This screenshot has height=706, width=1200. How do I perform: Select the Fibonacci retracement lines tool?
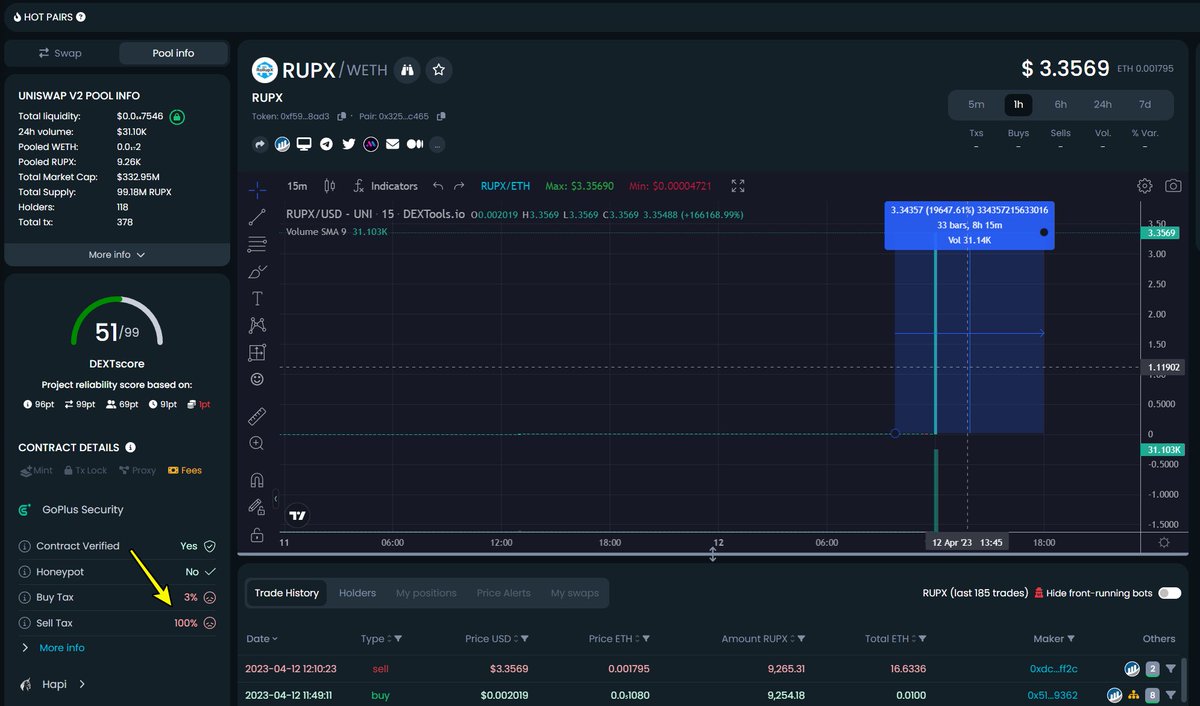point(257,243)
